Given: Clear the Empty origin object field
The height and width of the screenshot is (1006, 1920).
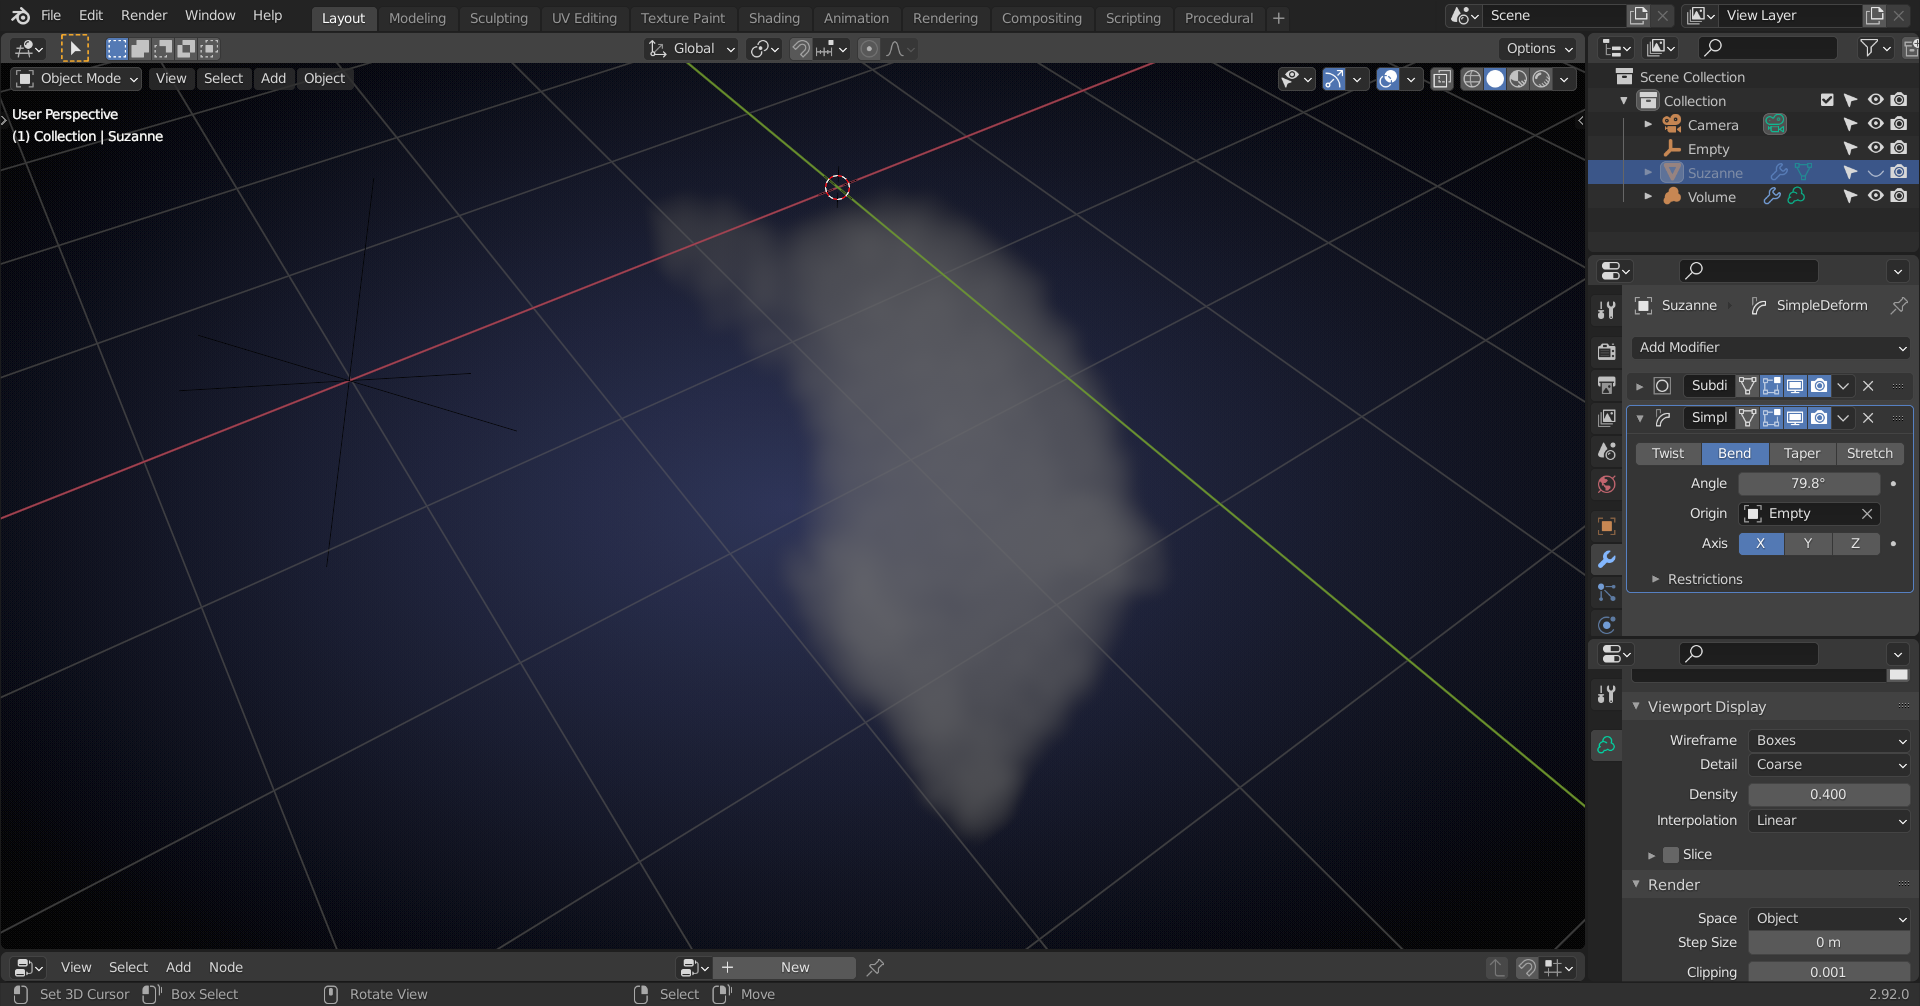Looking at the screenshot, I should tap(1866, 514).
